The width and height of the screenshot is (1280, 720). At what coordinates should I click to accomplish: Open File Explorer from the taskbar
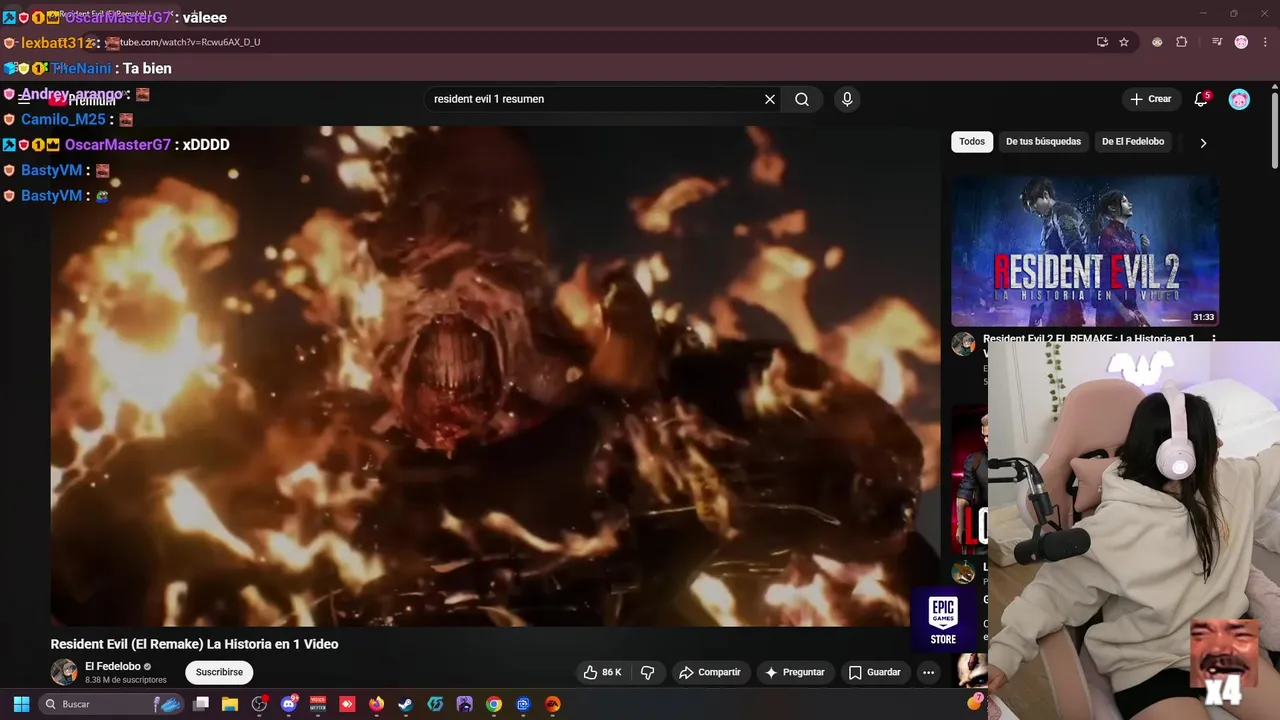point(230,704)
